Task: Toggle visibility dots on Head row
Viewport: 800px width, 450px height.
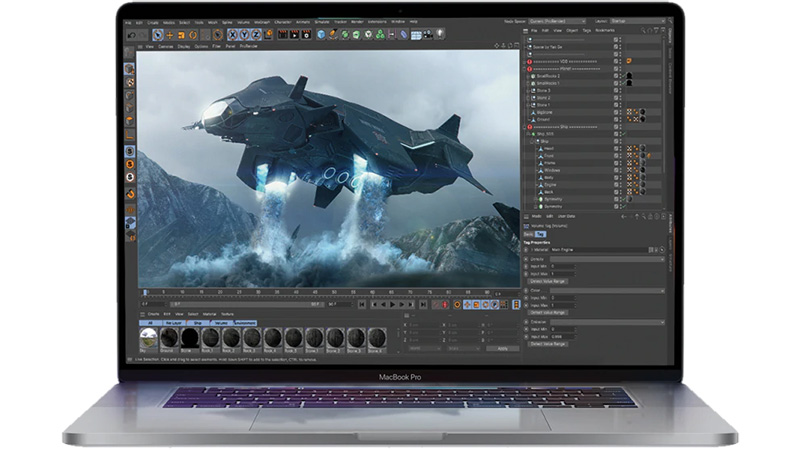Action: click(x=620, y=148)
